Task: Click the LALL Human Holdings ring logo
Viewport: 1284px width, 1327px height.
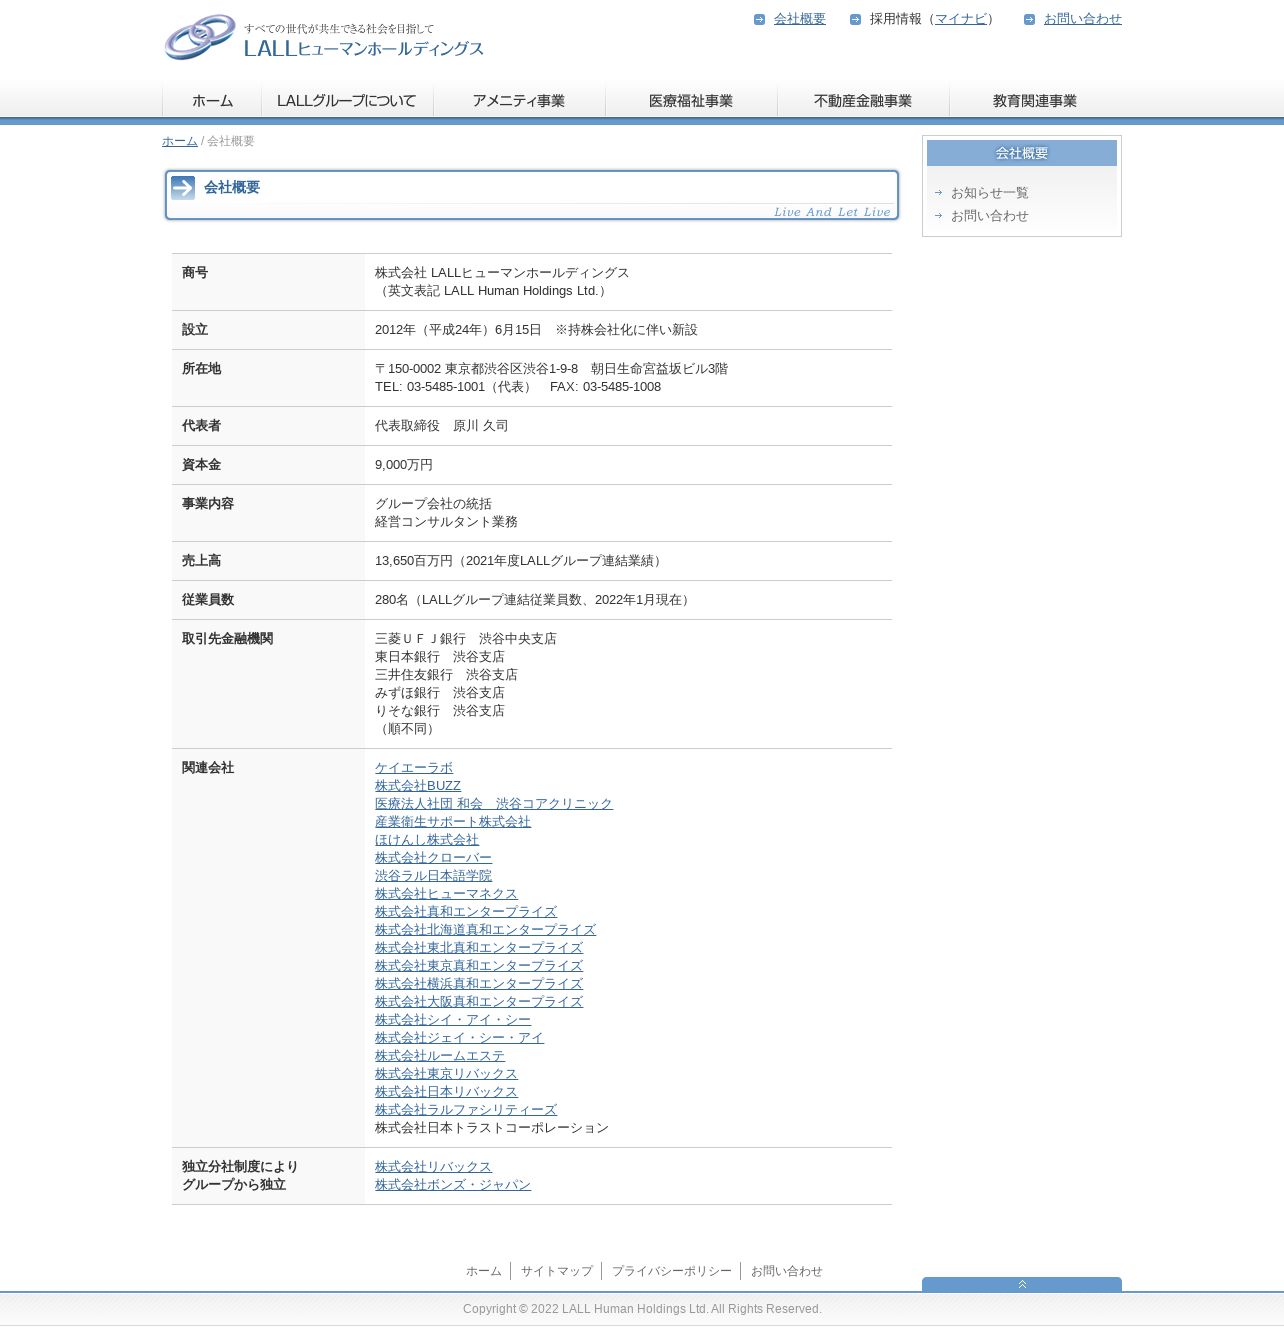Action: tap(200, 37)
